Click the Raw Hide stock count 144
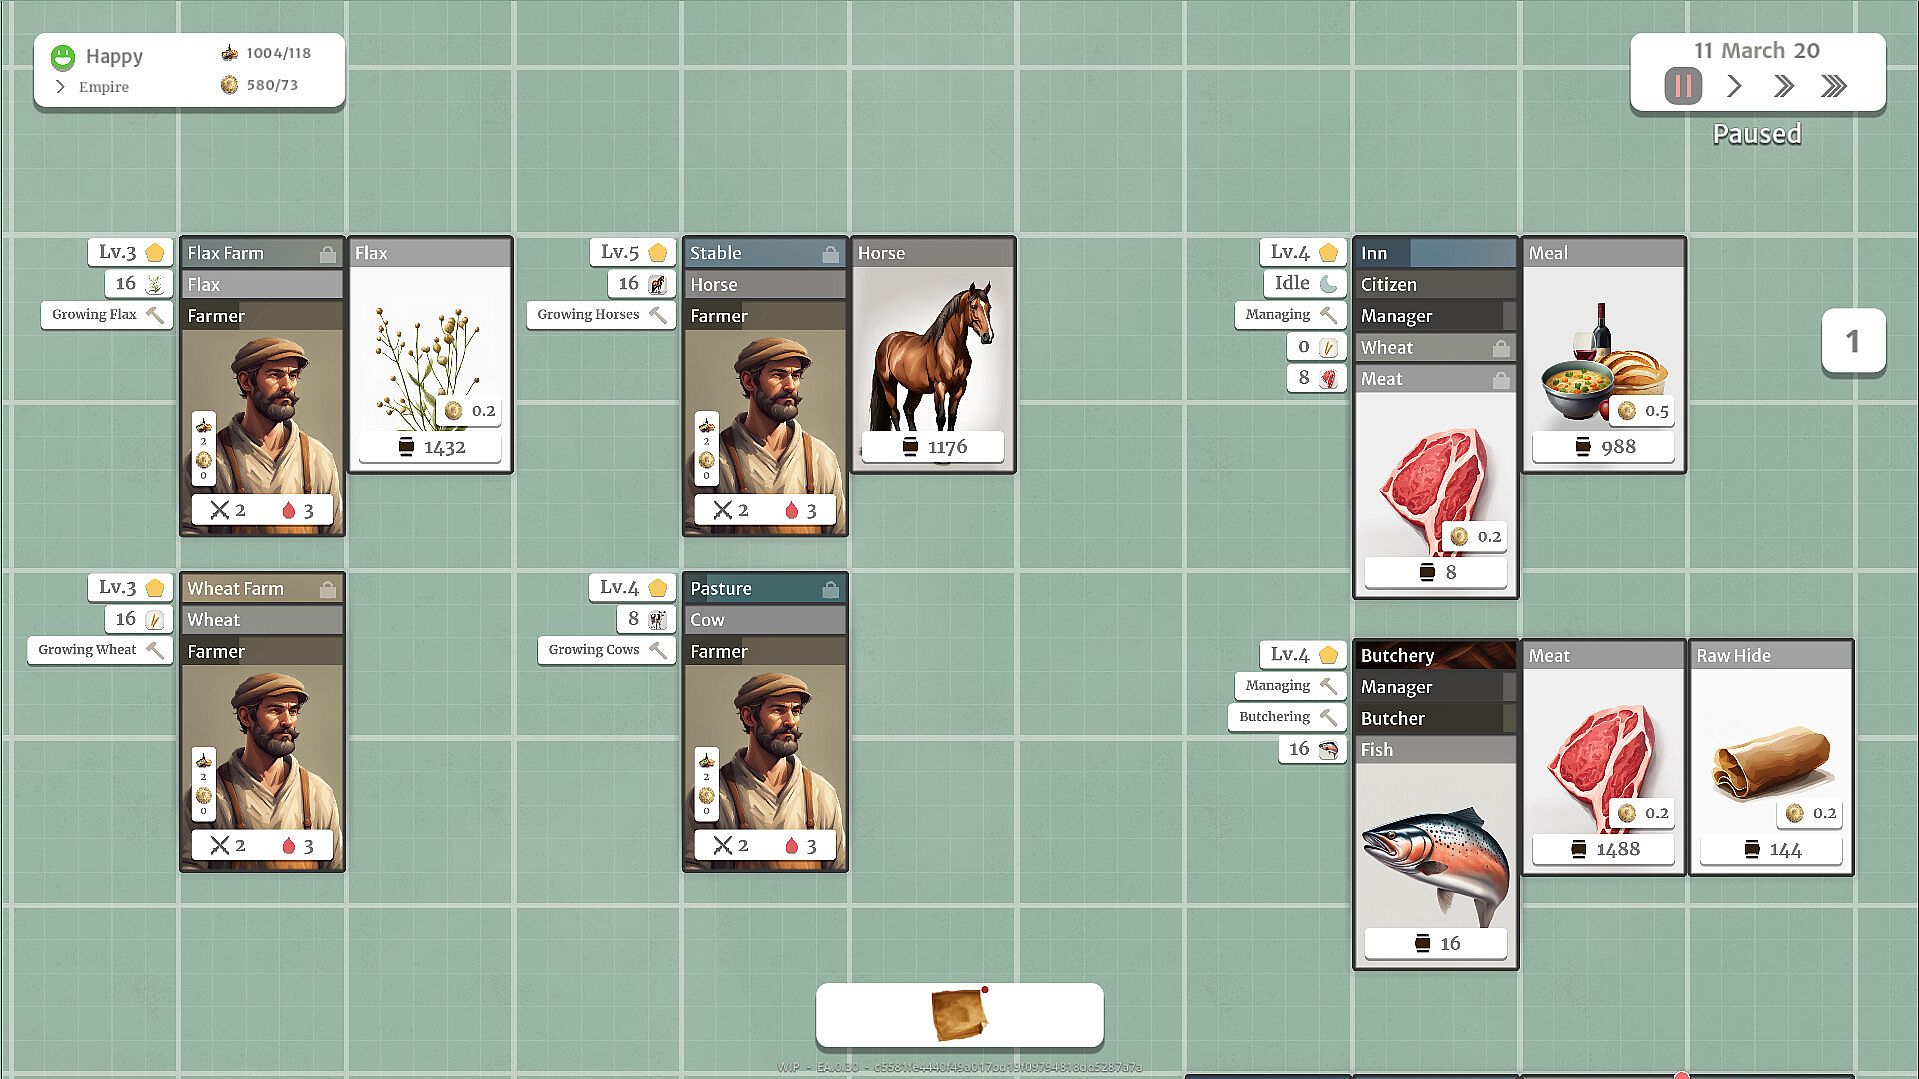This screenshot has height=1079, width=1919. pyautogui.click(x=1771, y=850)
